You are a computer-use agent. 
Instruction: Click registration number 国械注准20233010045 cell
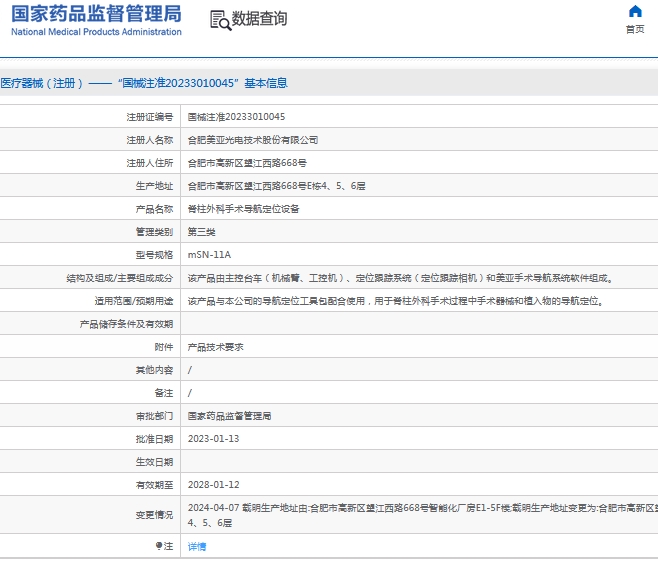pyautogui.click(x=236, y=117)
